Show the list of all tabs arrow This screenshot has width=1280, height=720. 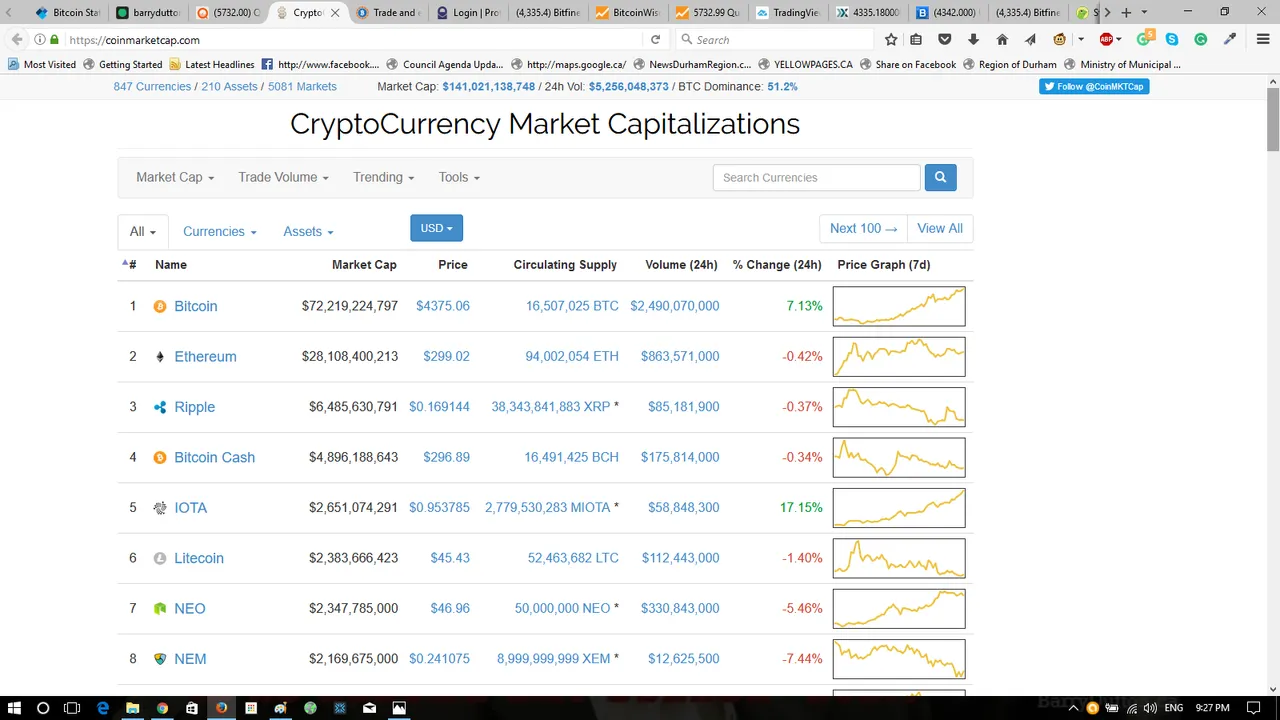click(x=1144, y=13)
